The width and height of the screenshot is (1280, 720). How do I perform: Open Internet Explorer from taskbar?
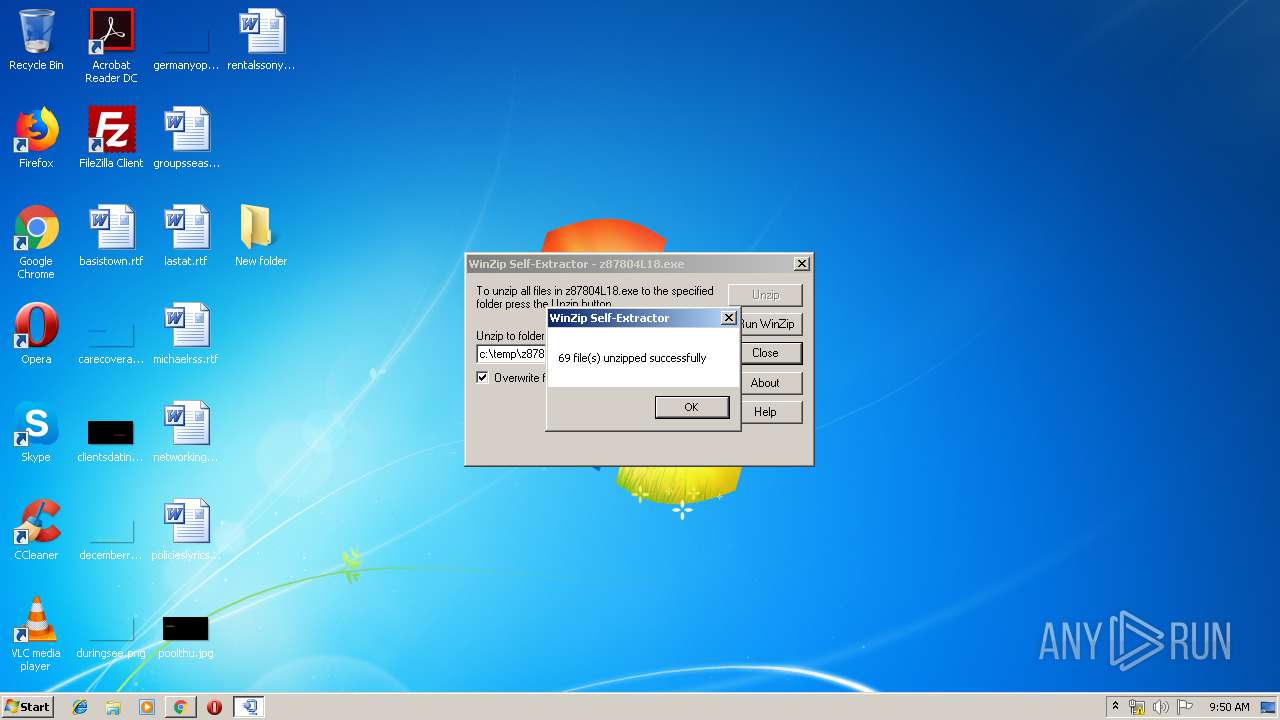pos(81,707)
